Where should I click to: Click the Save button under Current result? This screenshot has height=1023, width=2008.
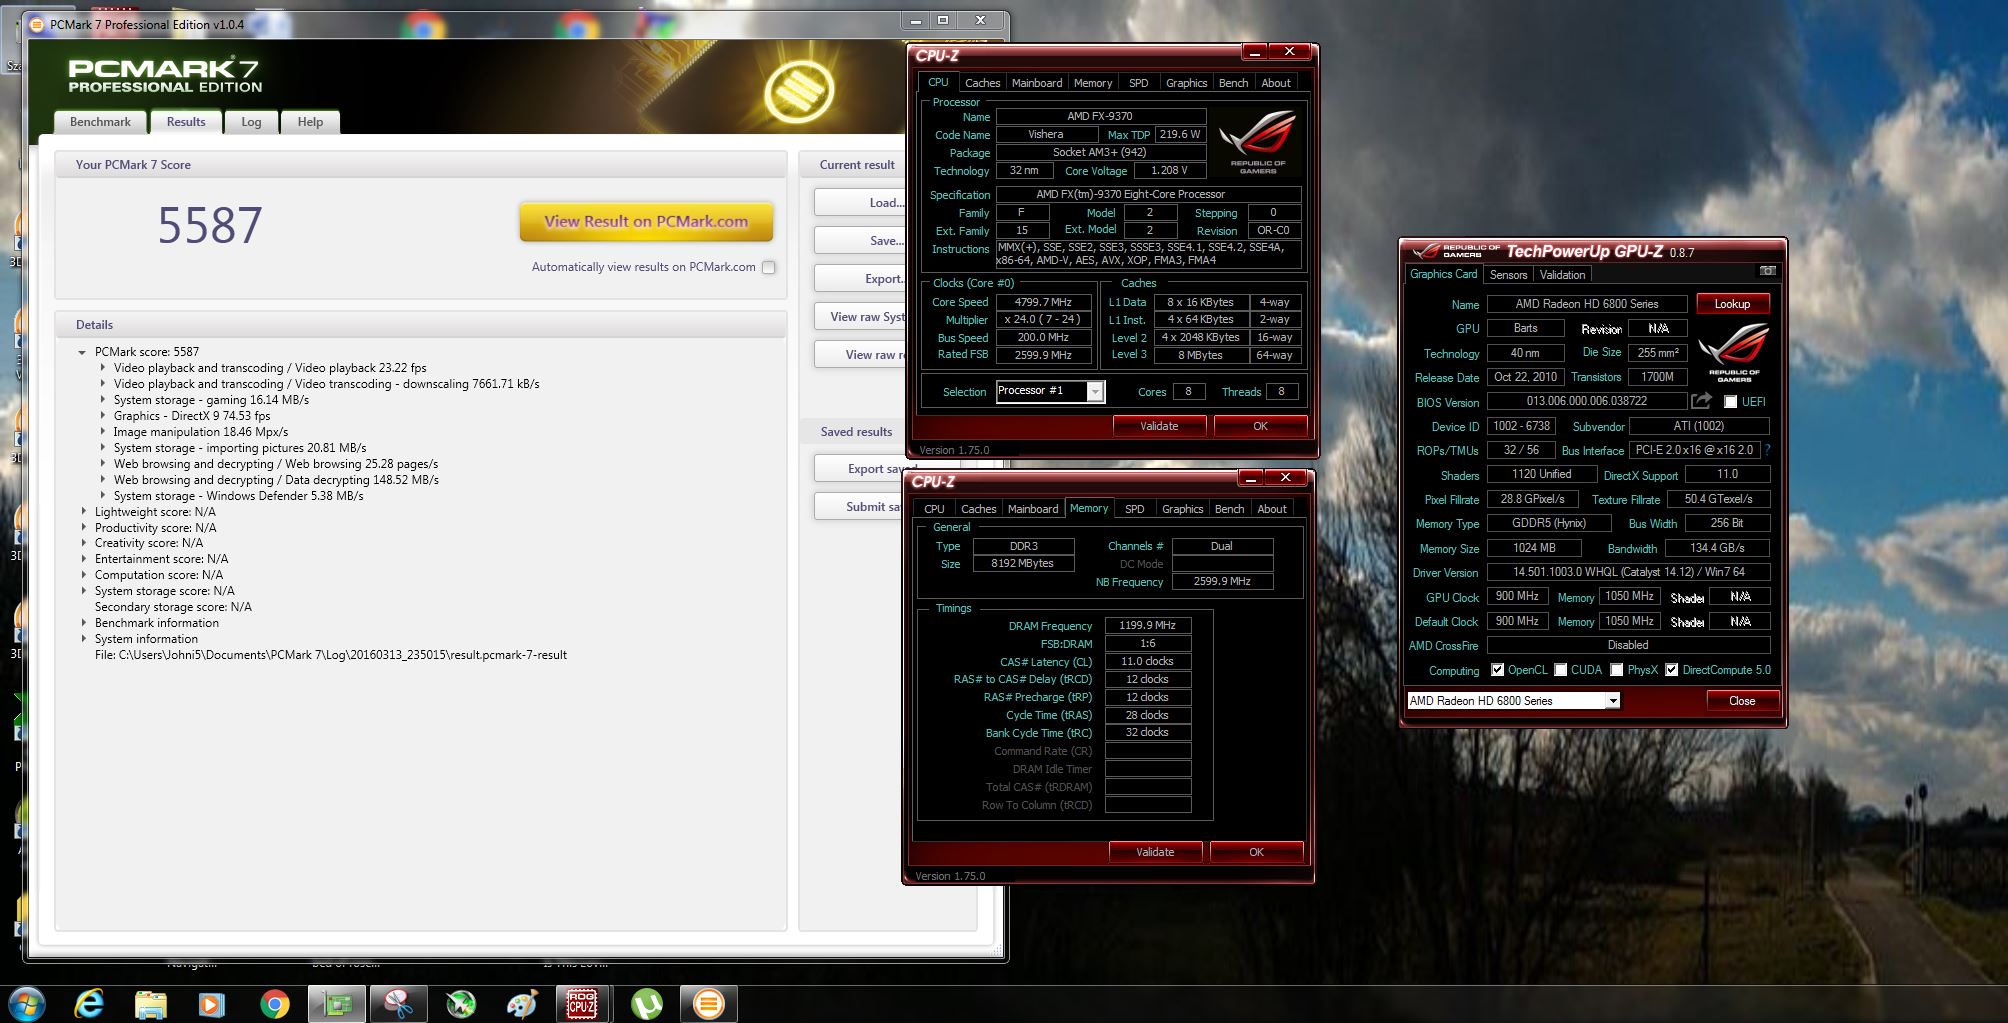coord(860,240)
